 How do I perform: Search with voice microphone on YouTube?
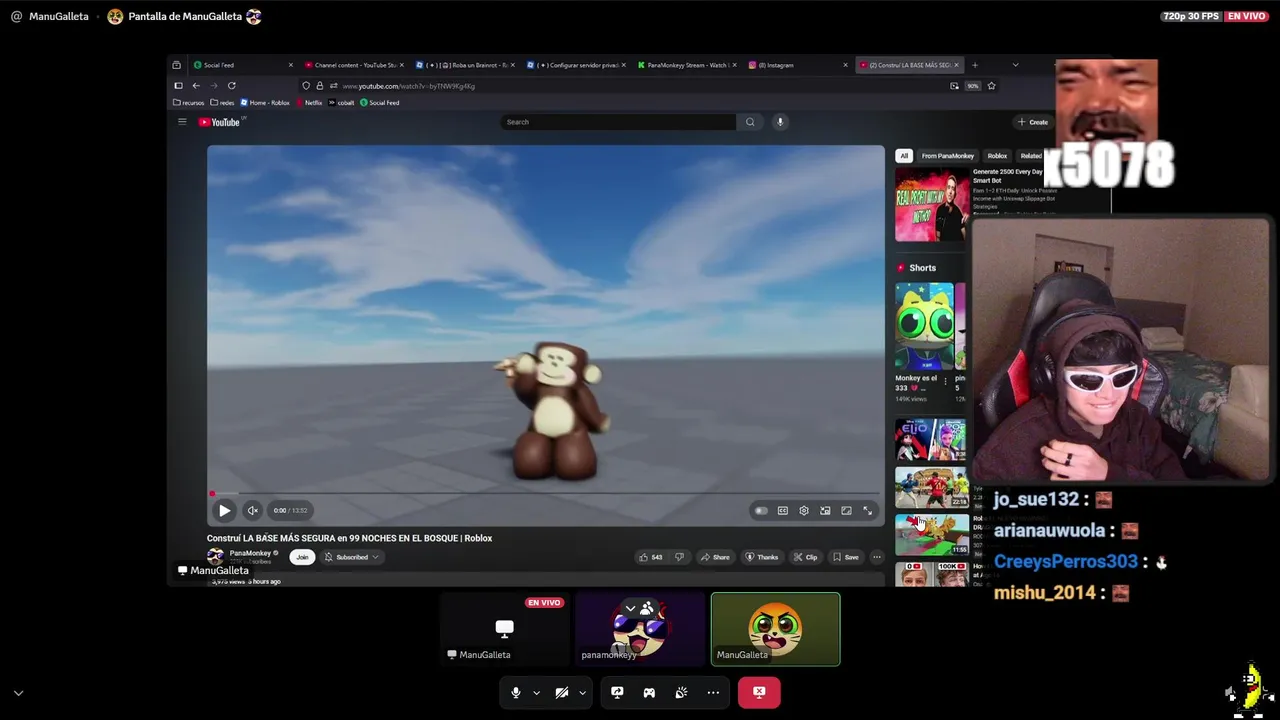[780, 122]
